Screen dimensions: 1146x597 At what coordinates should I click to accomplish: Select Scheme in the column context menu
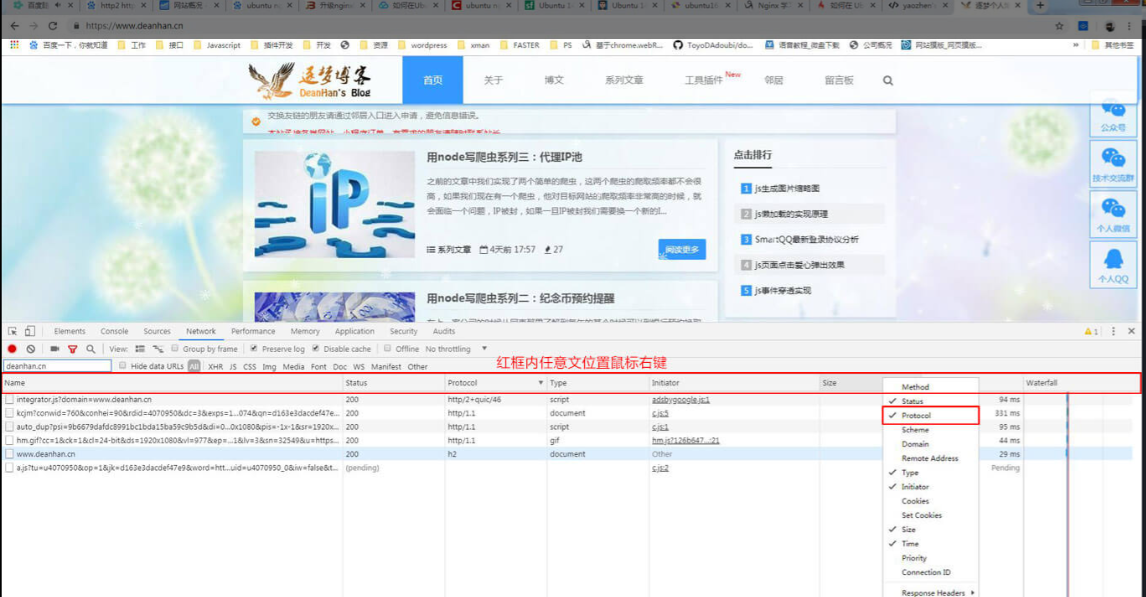[930, 430]
